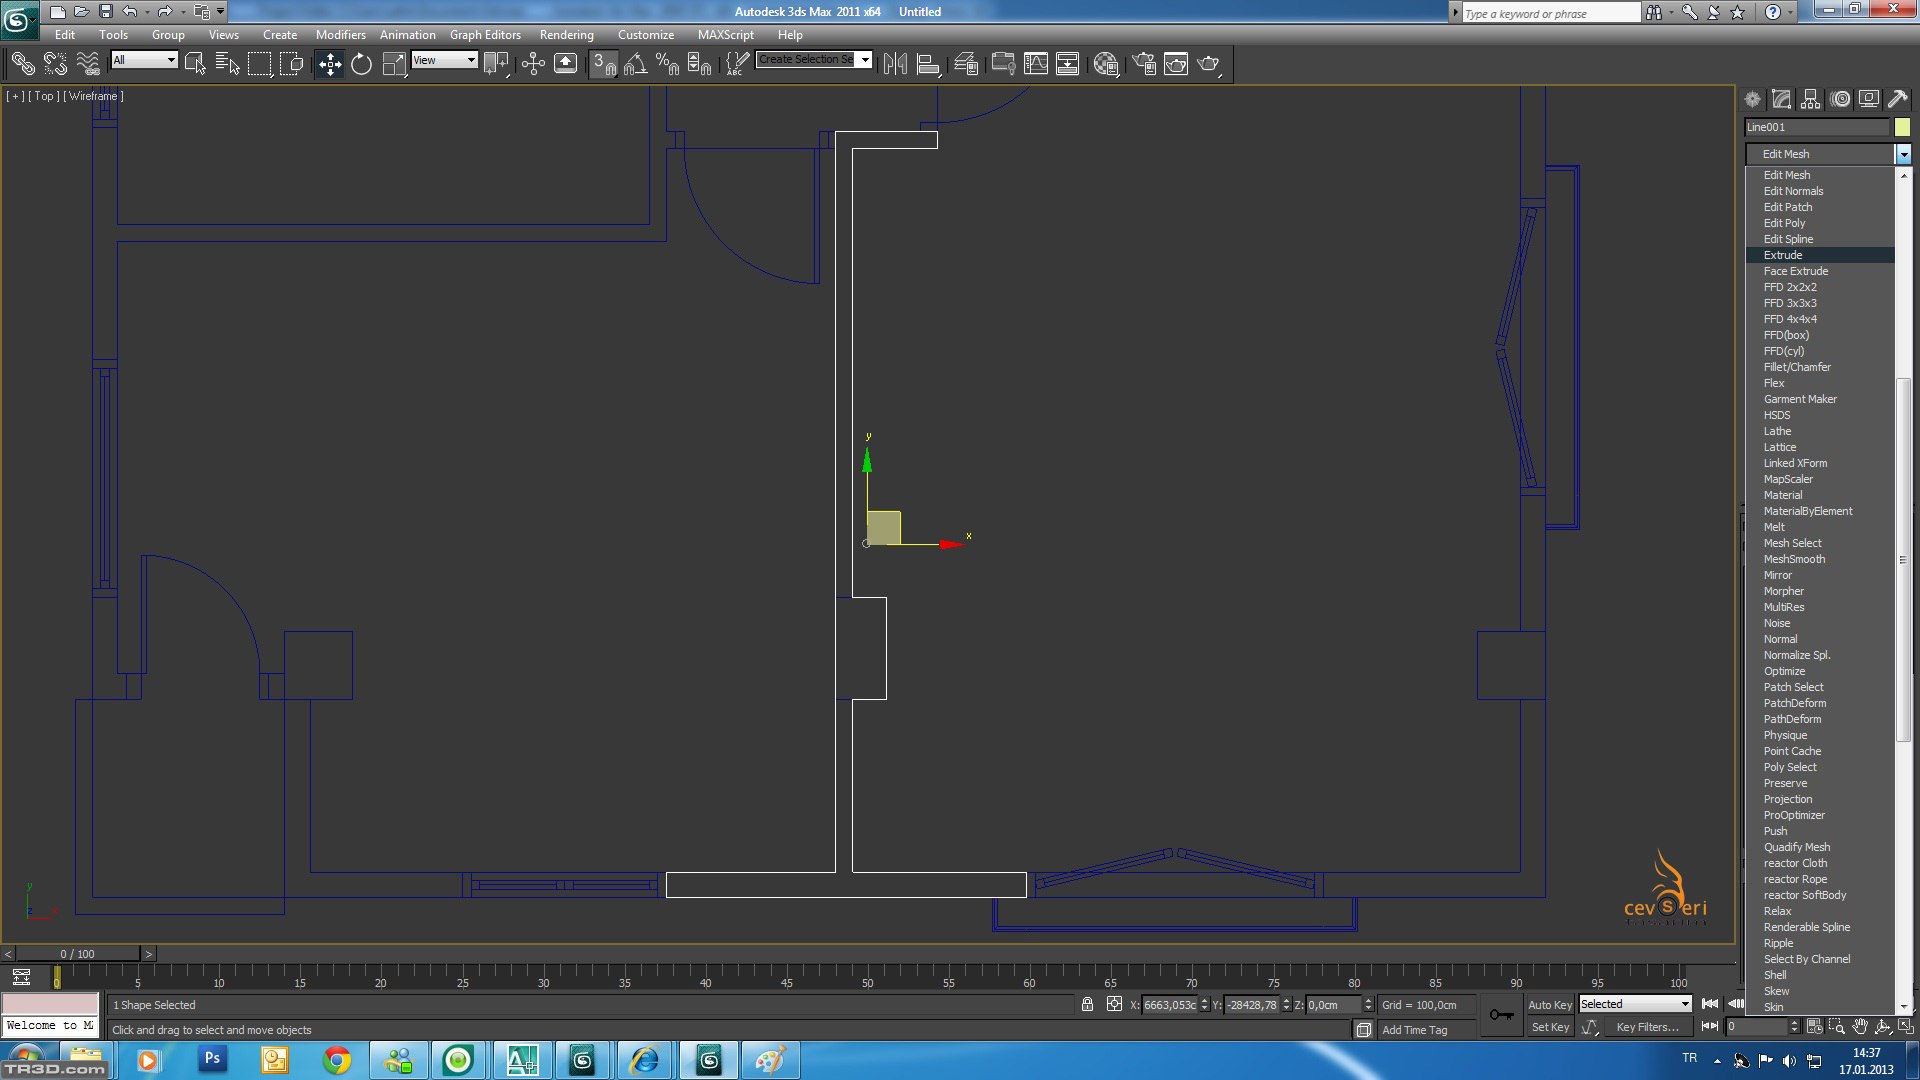This screenshot has height=1080, width=1920.
Task: Select the Select by Name tool
Action: point(227,64)
